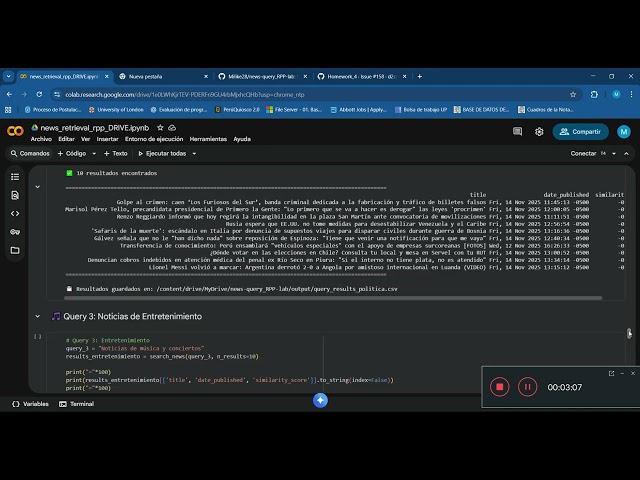Run the Query 3 code cell

pyautogui.click(x=38, y=336)
